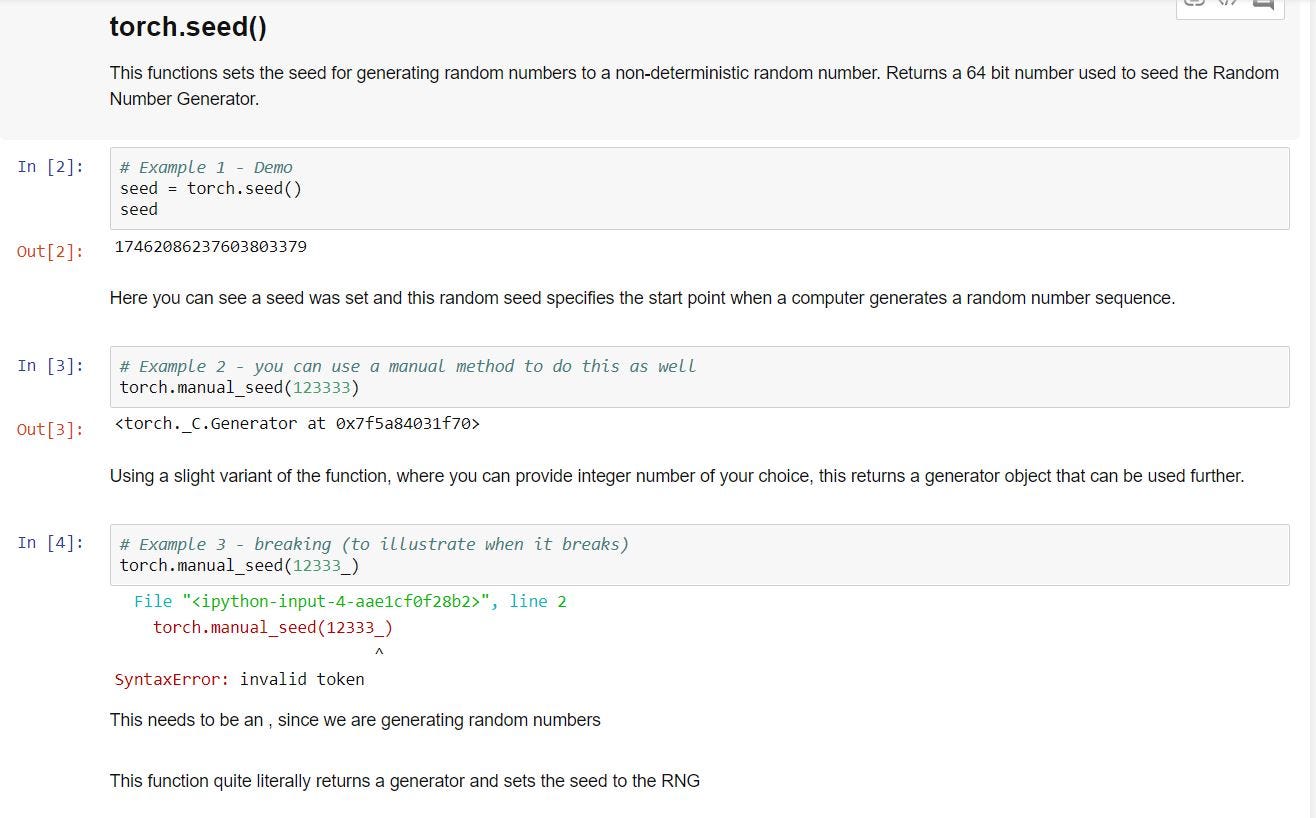
Task: Click the torch.seed() heading
Action: tap(188, 27)
